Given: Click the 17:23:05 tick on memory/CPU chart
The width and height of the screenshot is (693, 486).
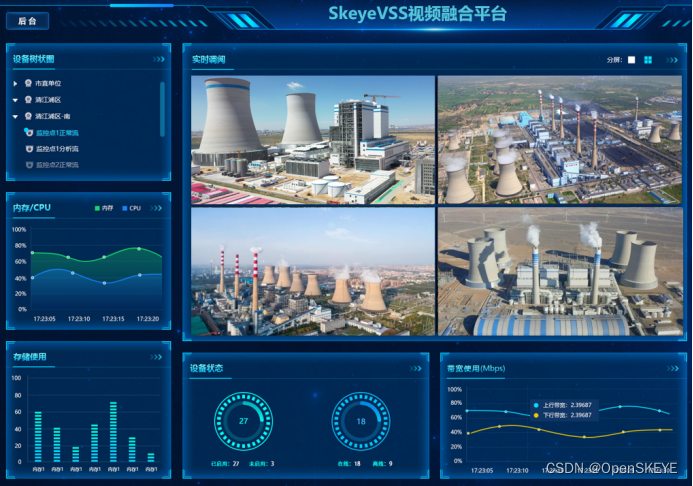Looking at the screenshot, I should (x=45, y=319).
